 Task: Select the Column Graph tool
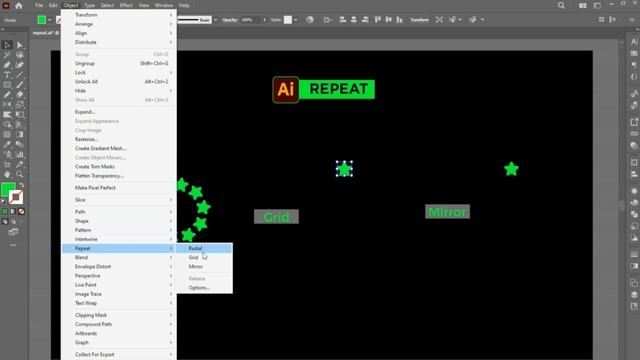pos(19,154)
